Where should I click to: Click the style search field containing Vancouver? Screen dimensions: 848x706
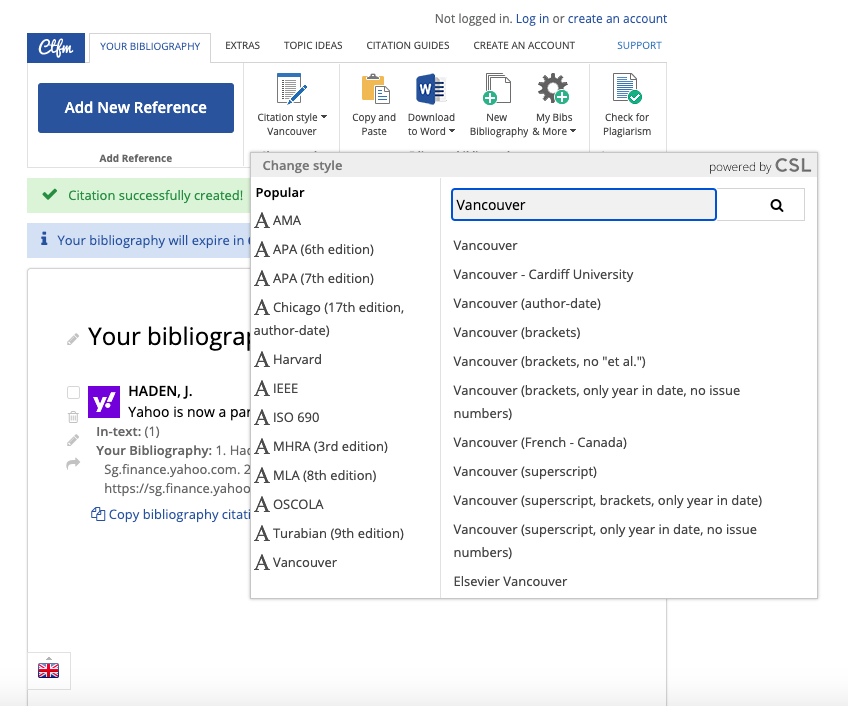click(x=584, y=204)
